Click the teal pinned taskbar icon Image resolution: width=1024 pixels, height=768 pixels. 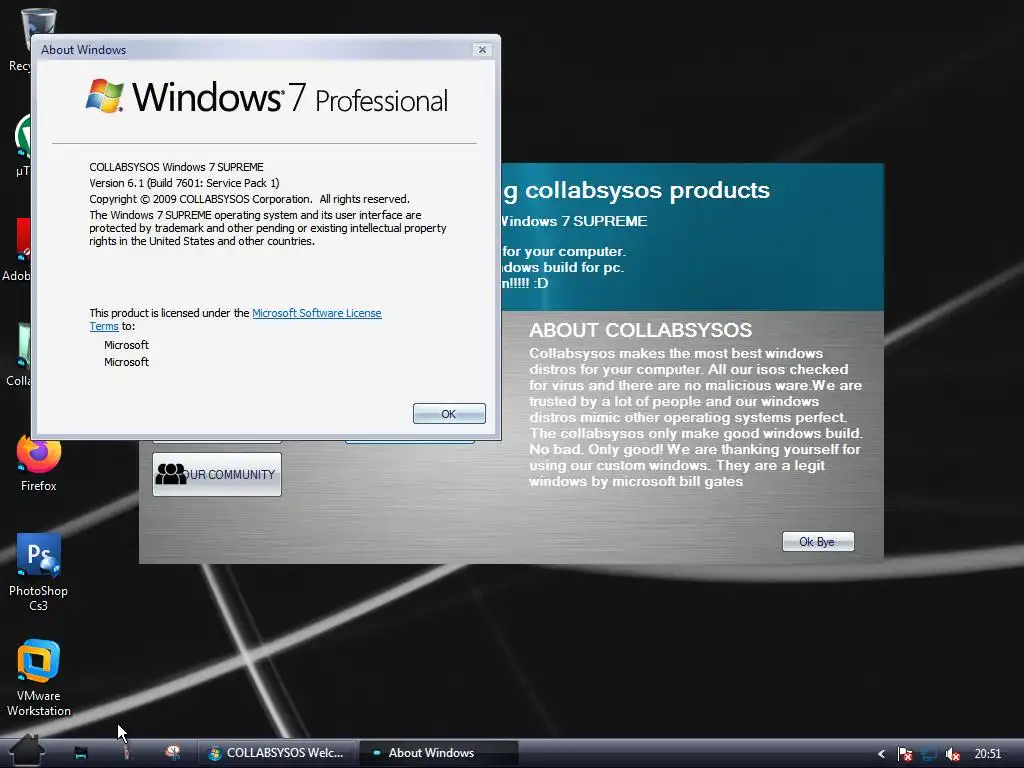pyautogui.click(x=80, y=753)
